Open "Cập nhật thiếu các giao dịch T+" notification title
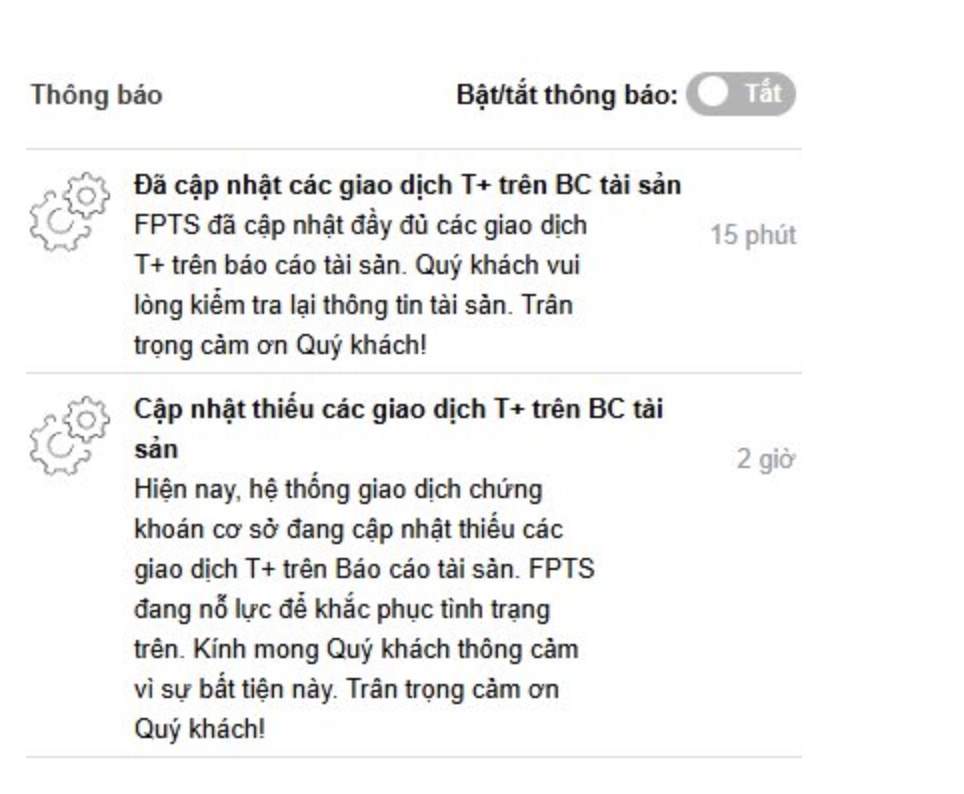Screen dimensions: 964x794 point(398,429)
